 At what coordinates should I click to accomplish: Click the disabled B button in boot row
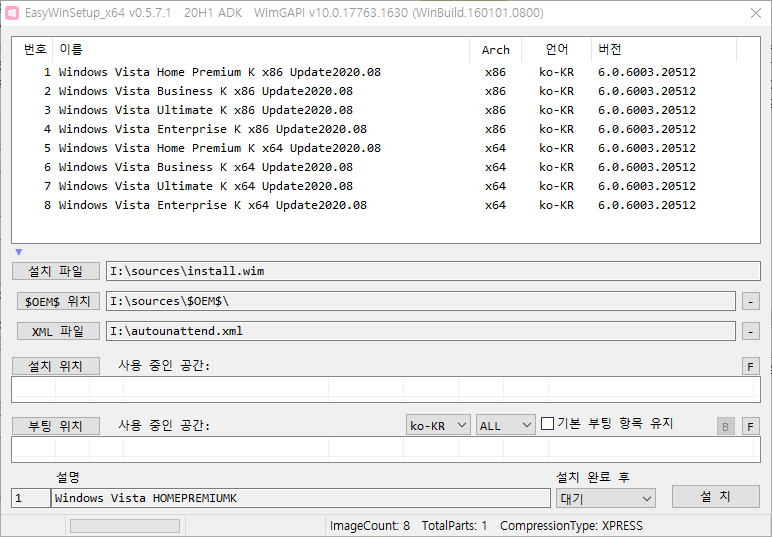point(726,426)
